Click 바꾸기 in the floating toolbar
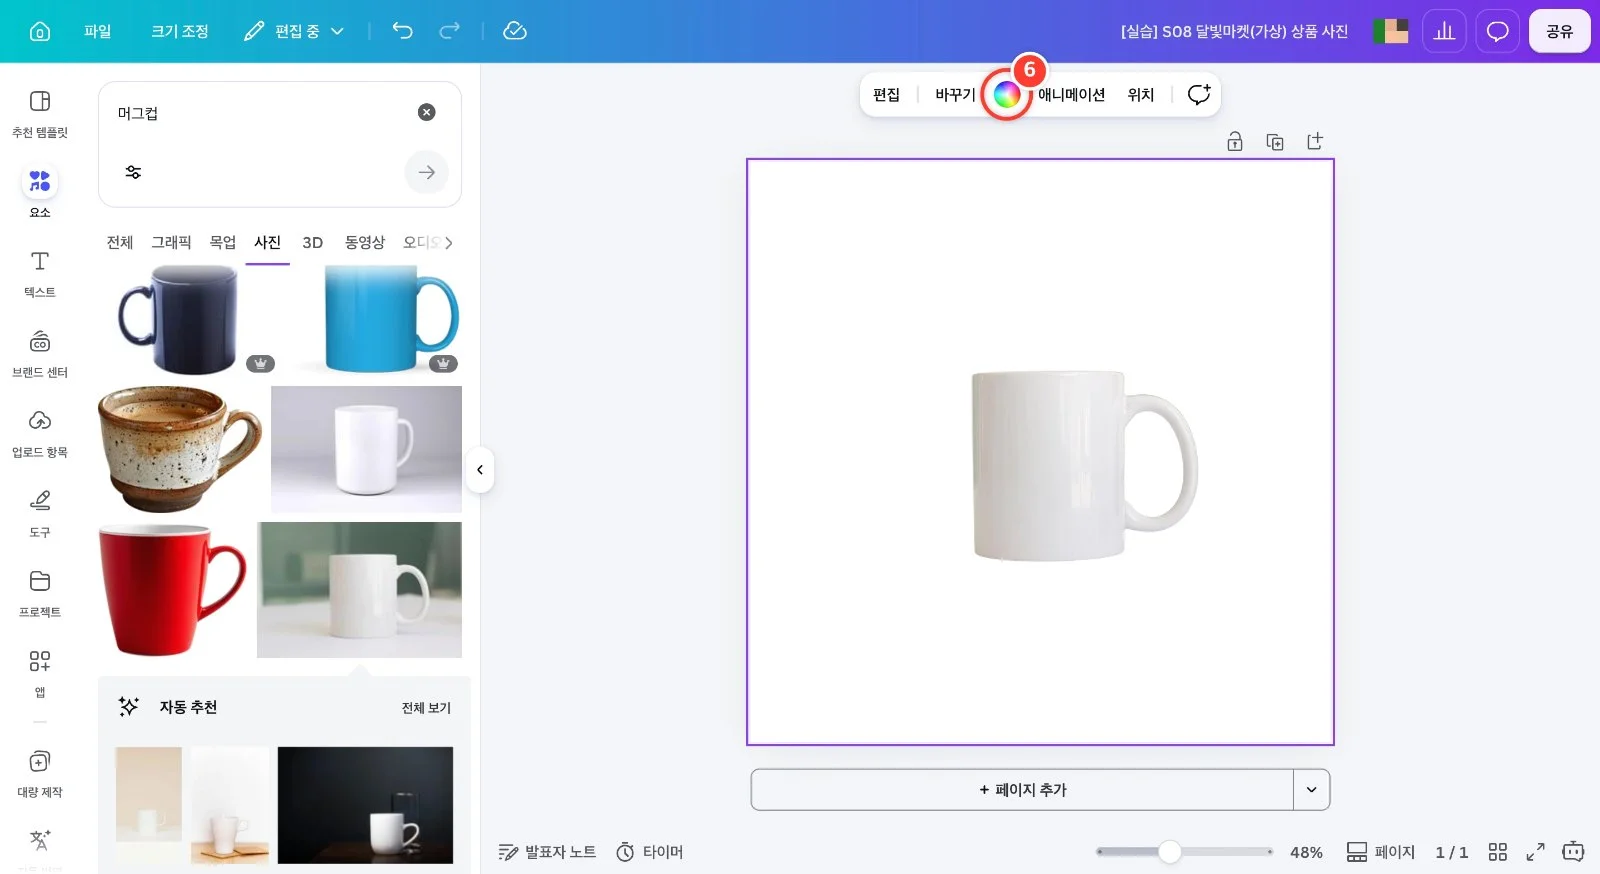 tap(955, 94)
